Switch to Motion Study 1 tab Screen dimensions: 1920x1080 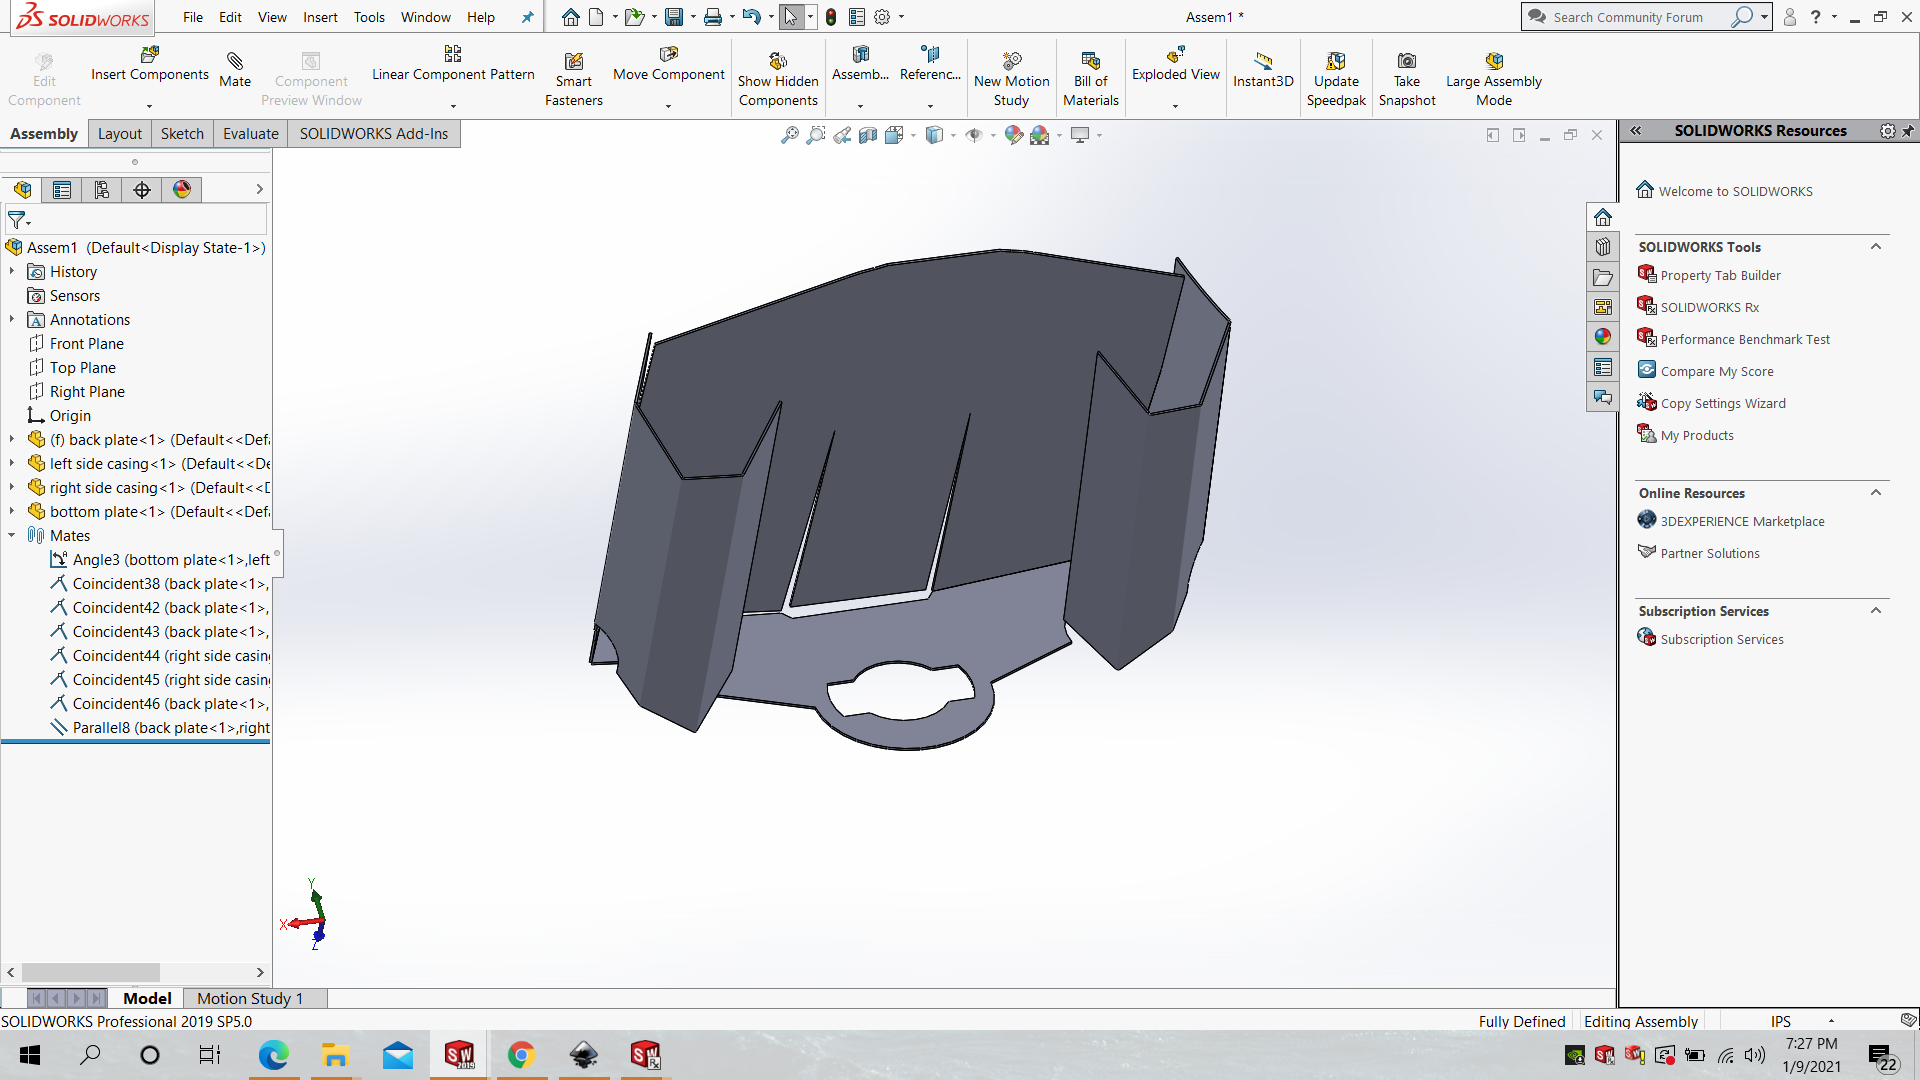[249, 998]
